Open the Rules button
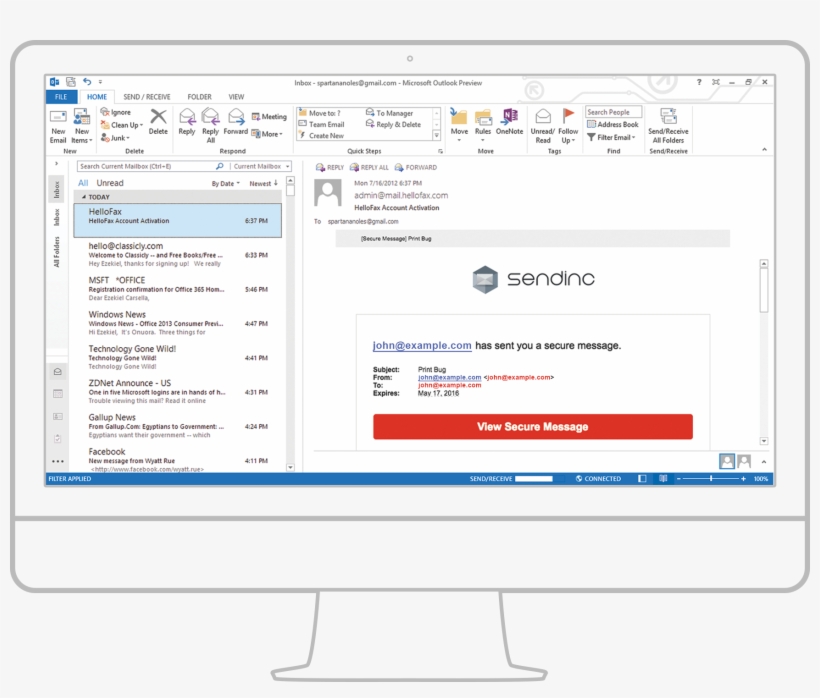 click(483, 125)
